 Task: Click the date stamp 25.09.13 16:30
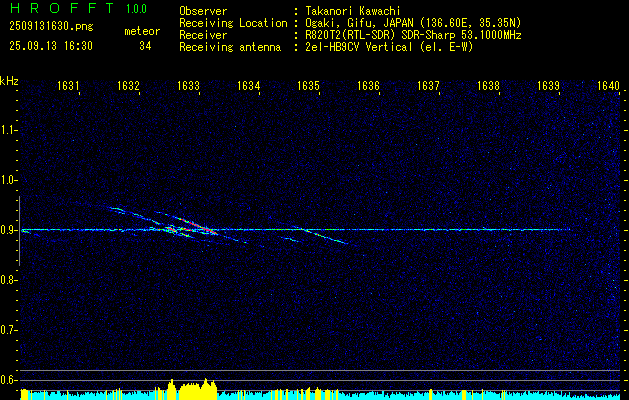click(x=51, y=46)
